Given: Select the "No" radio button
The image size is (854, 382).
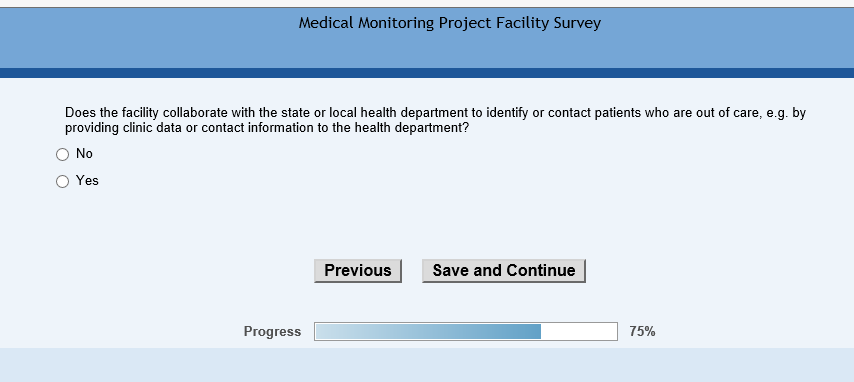Looking at the screenshot, I should click(63, 155).
